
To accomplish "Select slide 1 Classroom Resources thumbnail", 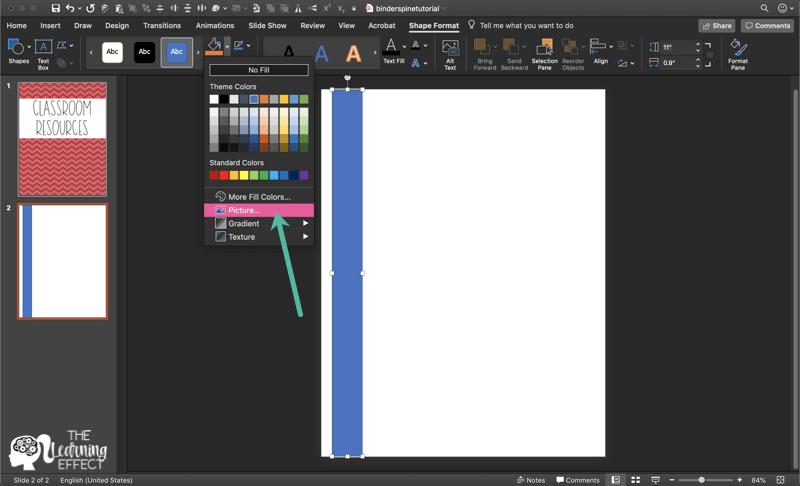I will coord(62,139).
